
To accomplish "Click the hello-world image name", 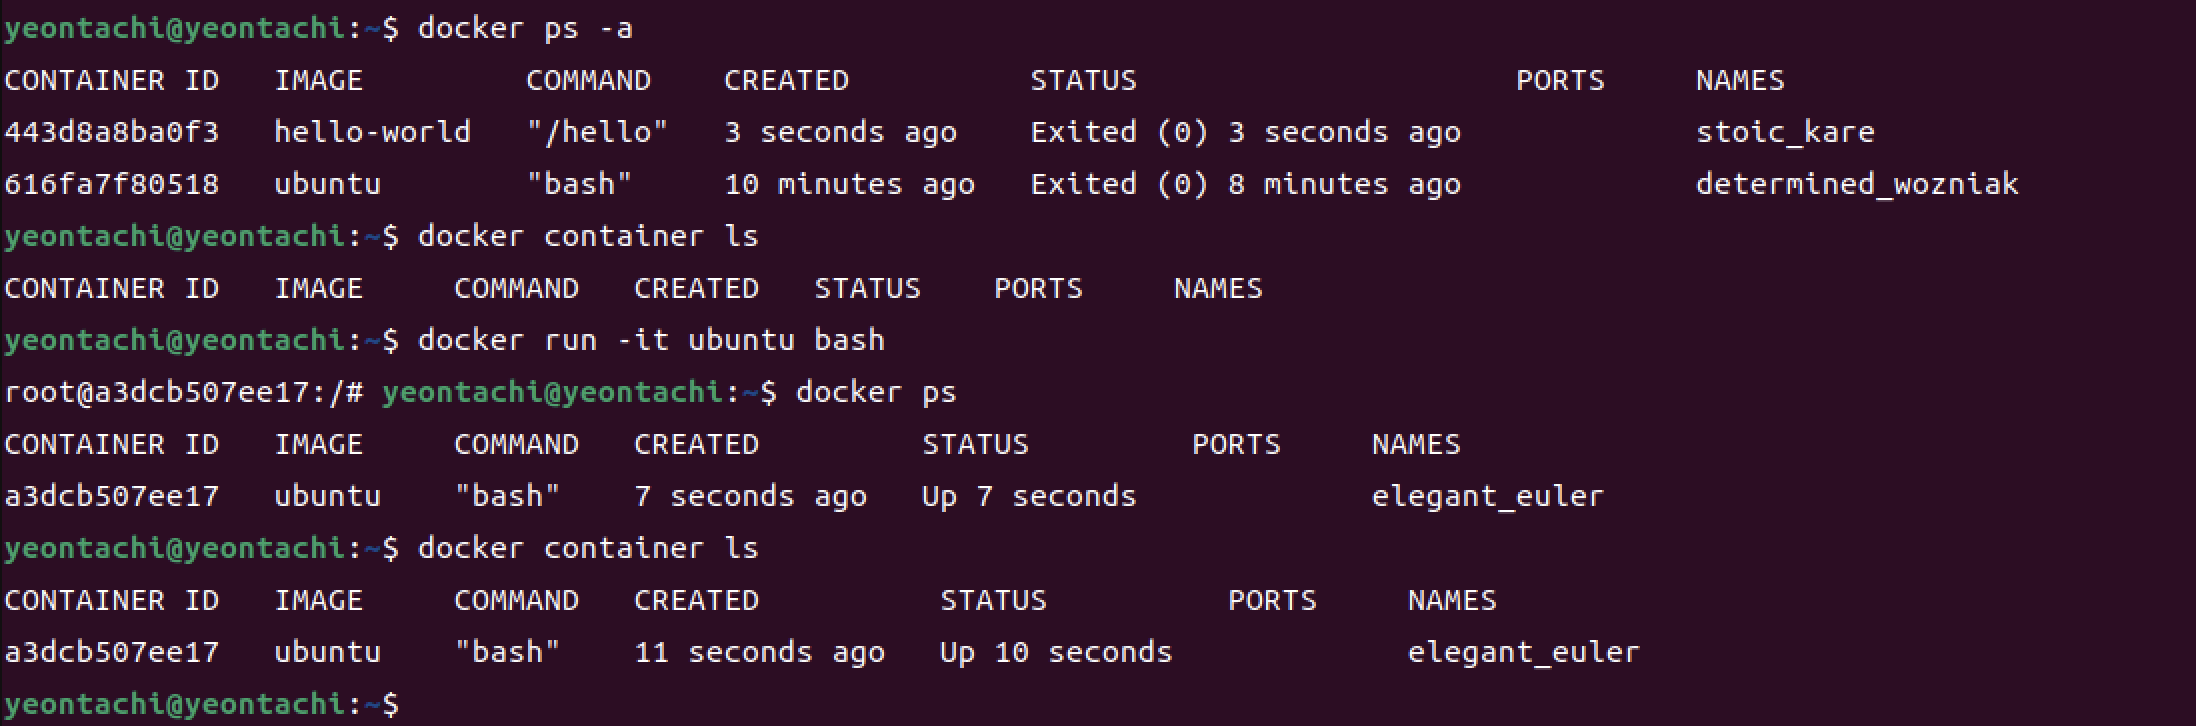I will pos(372,132).
